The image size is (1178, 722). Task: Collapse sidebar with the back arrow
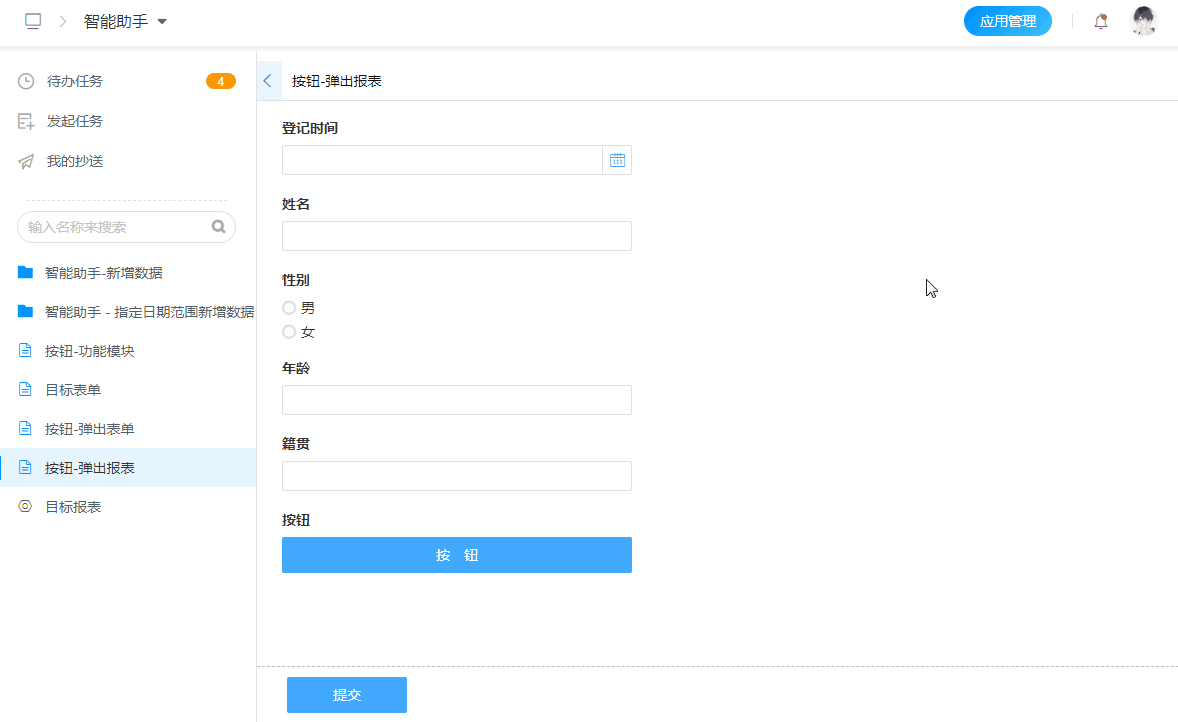268,81
